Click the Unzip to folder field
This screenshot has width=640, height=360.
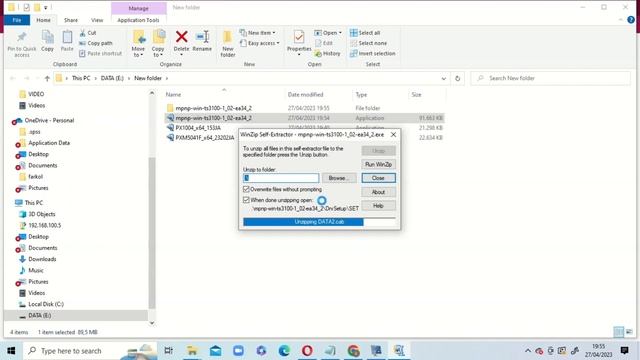(x=281, y=178)
